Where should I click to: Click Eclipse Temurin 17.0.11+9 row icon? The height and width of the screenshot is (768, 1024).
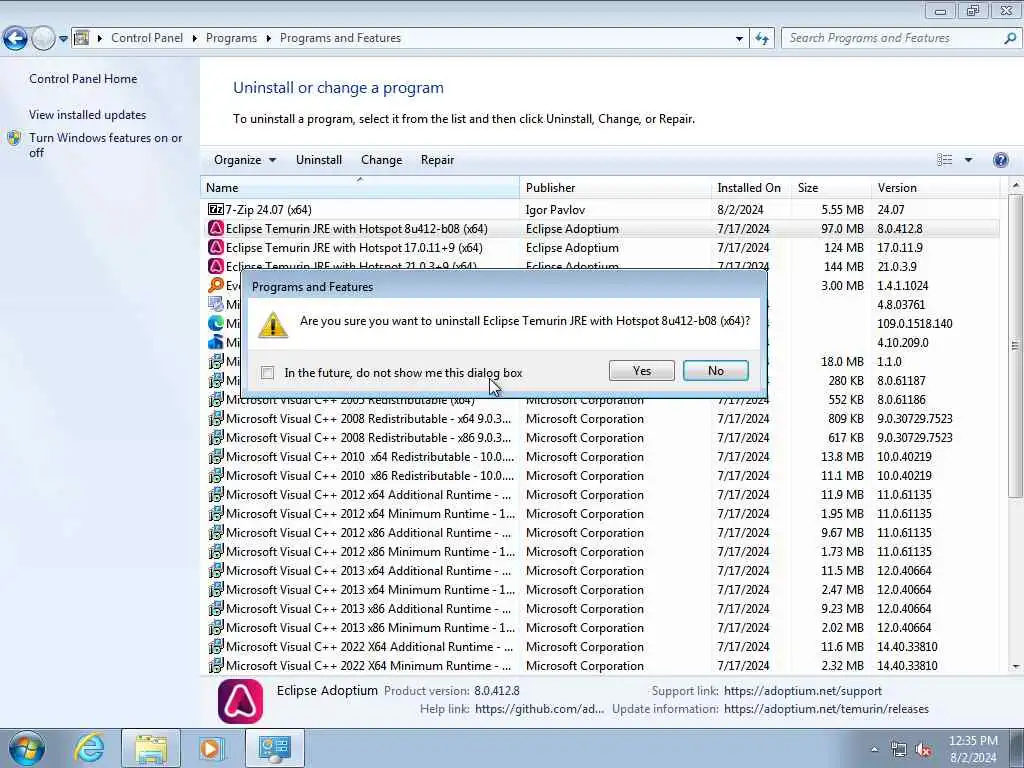pyautogui.click(x=216, y=248)
